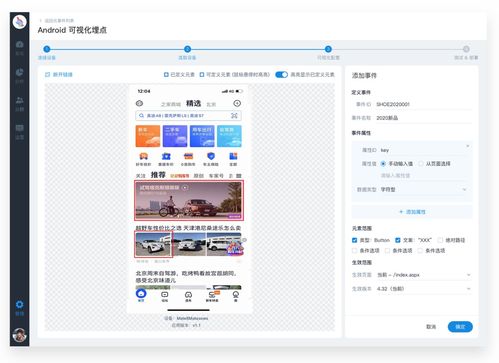Screen dimensions: 499x363
Task: Tap the car icon in phone bottom nav
Action: (188, 295)
